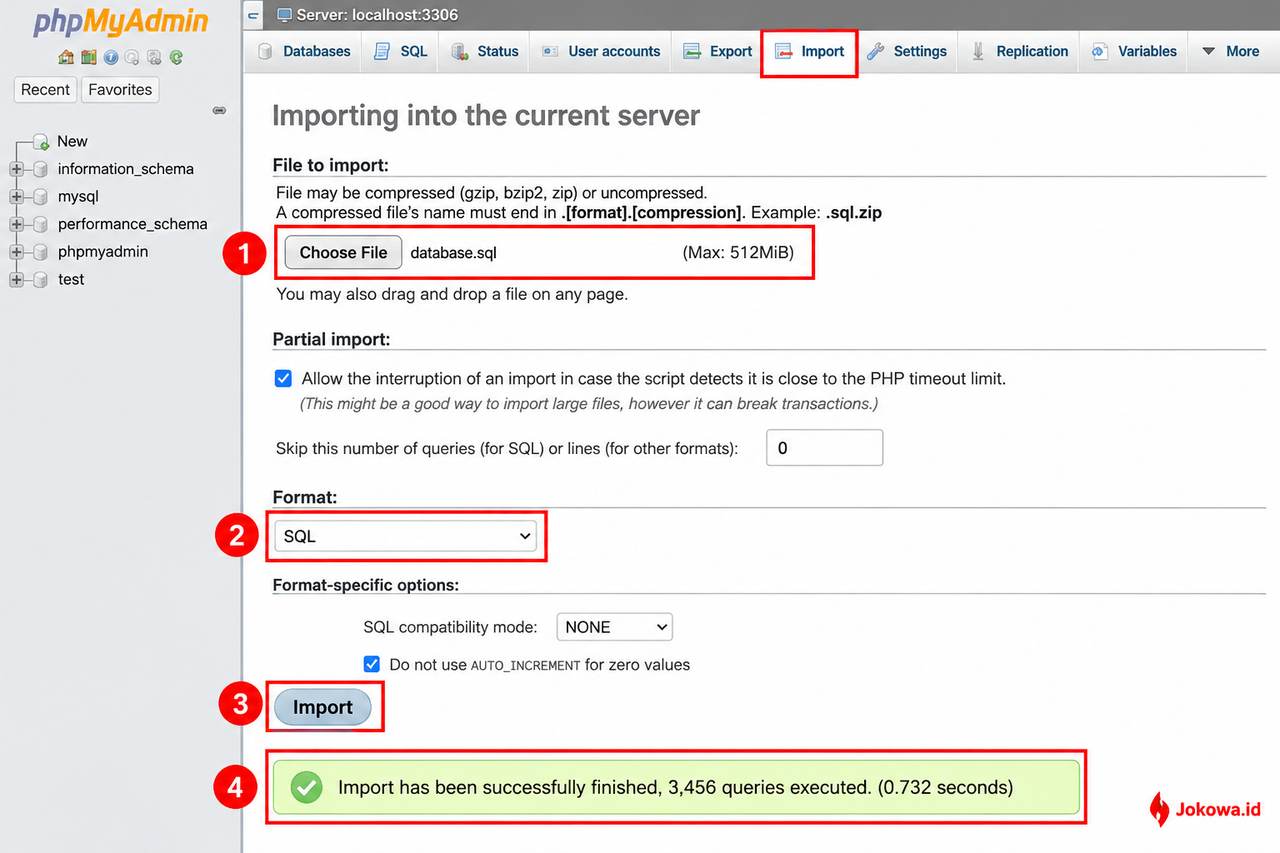This screenshot has width=1280, height=853.
Task: Click the Choose File button
Action: click(343, 253)
